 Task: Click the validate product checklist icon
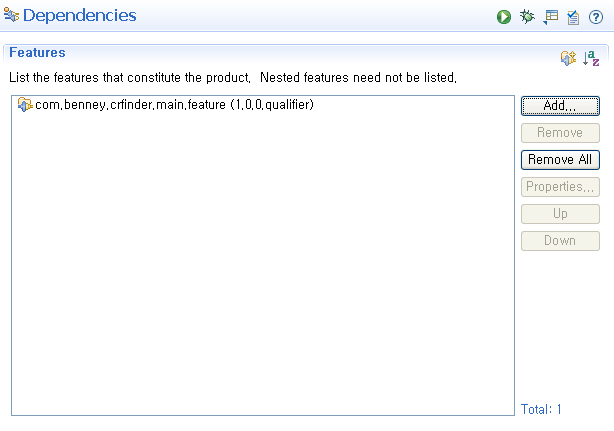(573, 17)
